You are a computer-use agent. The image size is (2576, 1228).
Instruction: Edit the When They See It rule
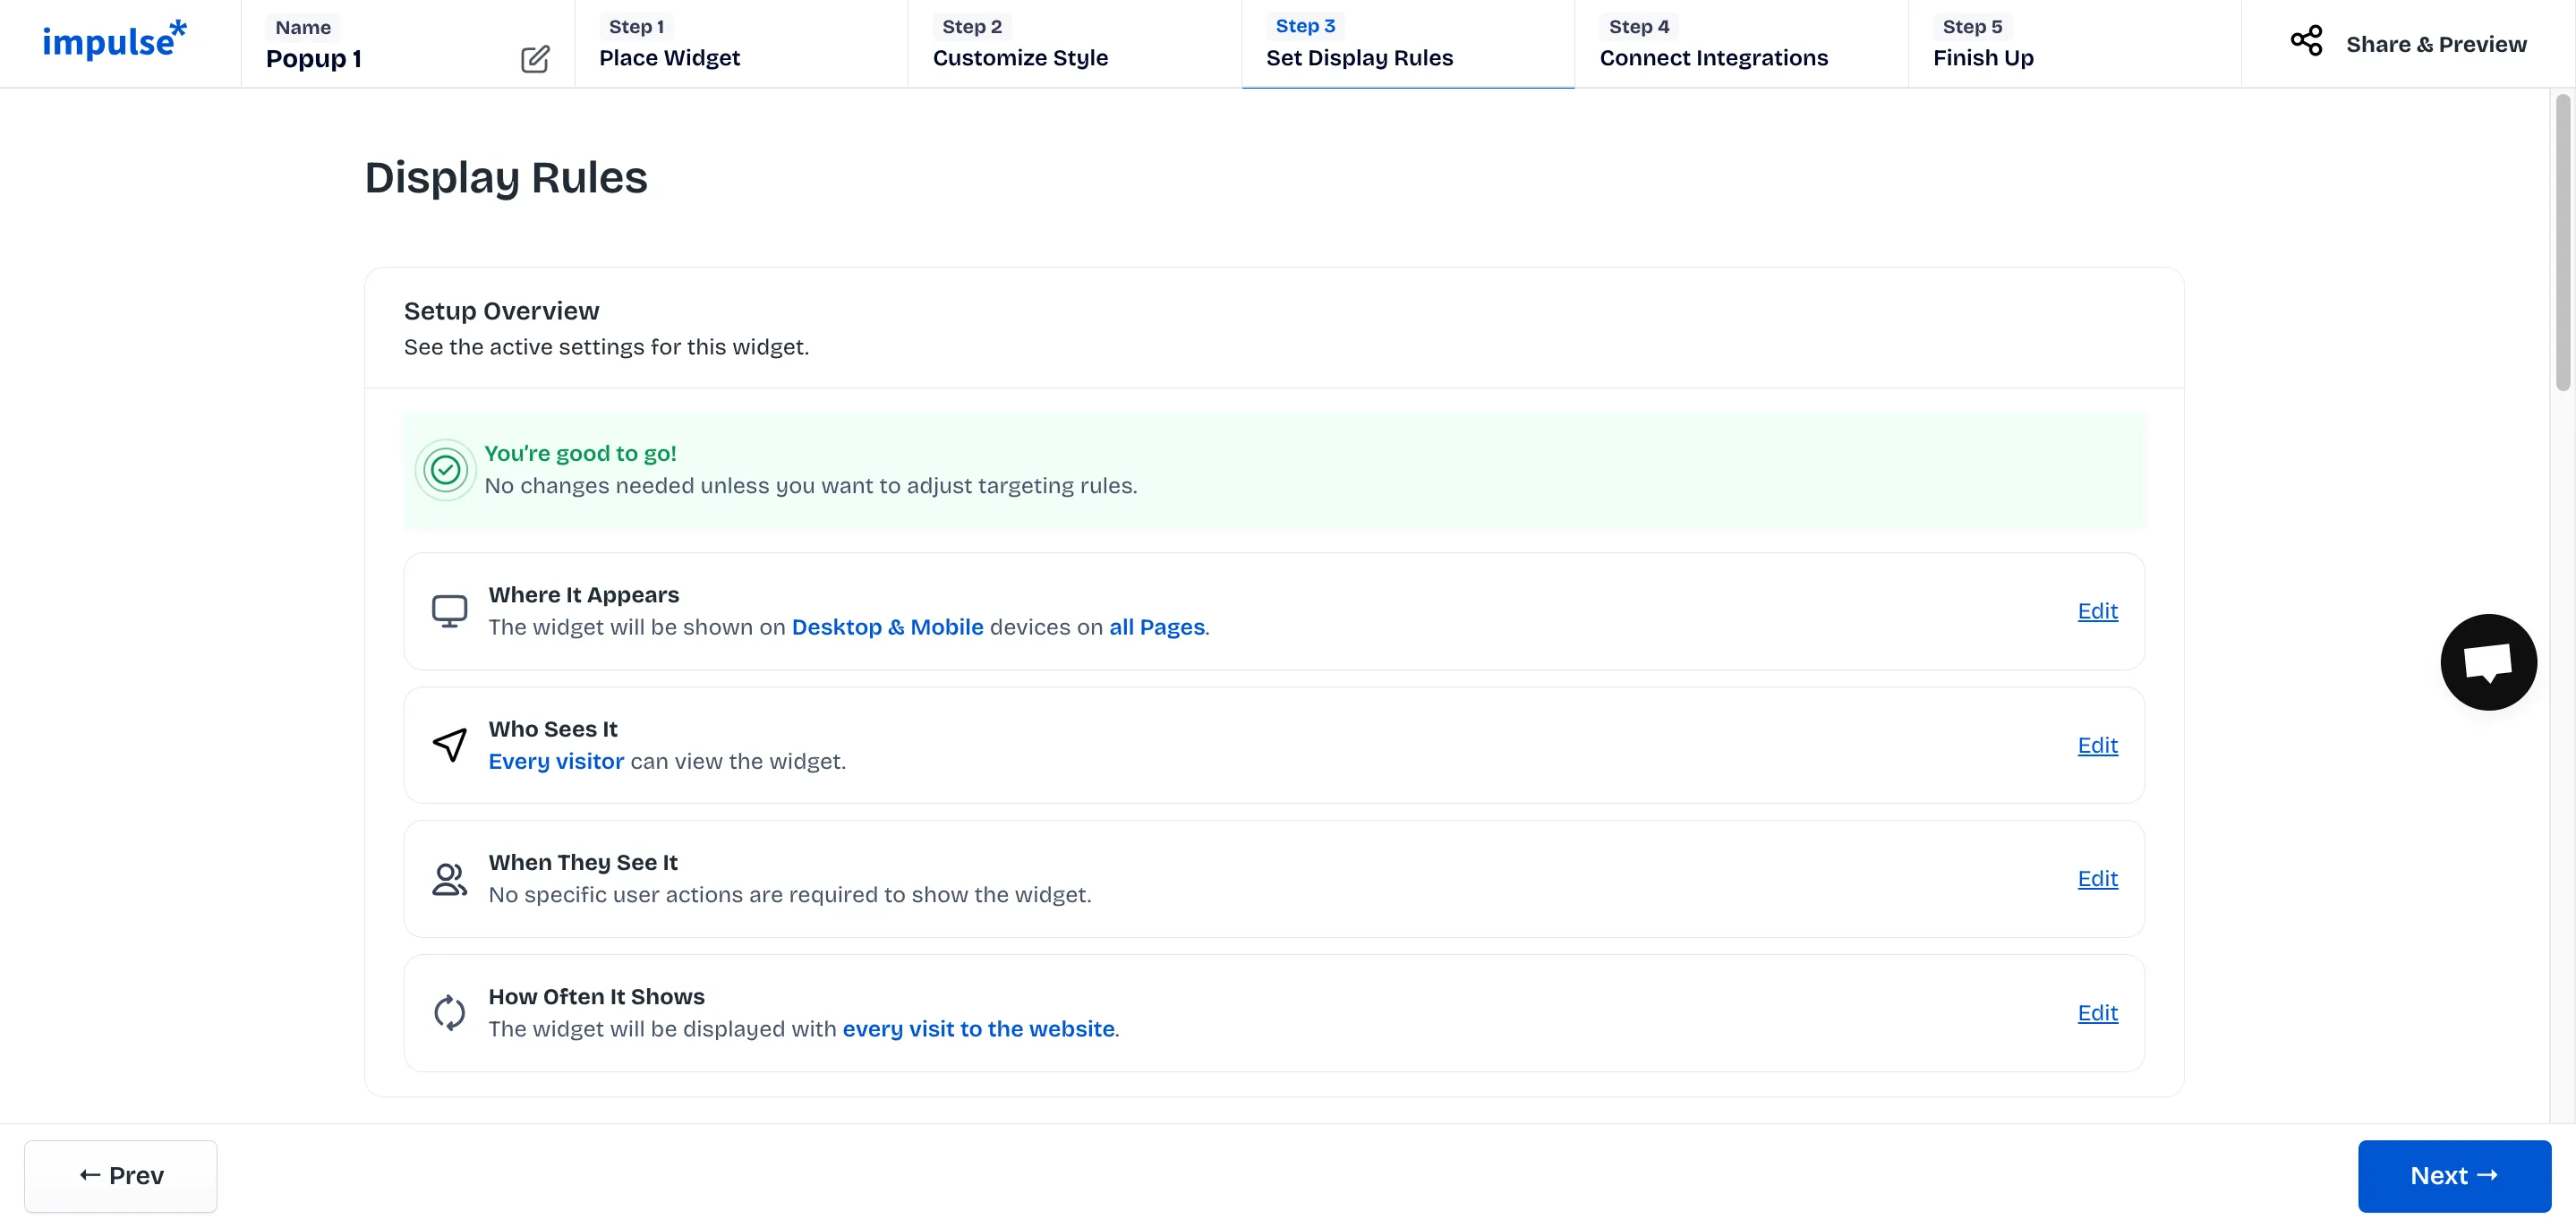click(2097, 878)
